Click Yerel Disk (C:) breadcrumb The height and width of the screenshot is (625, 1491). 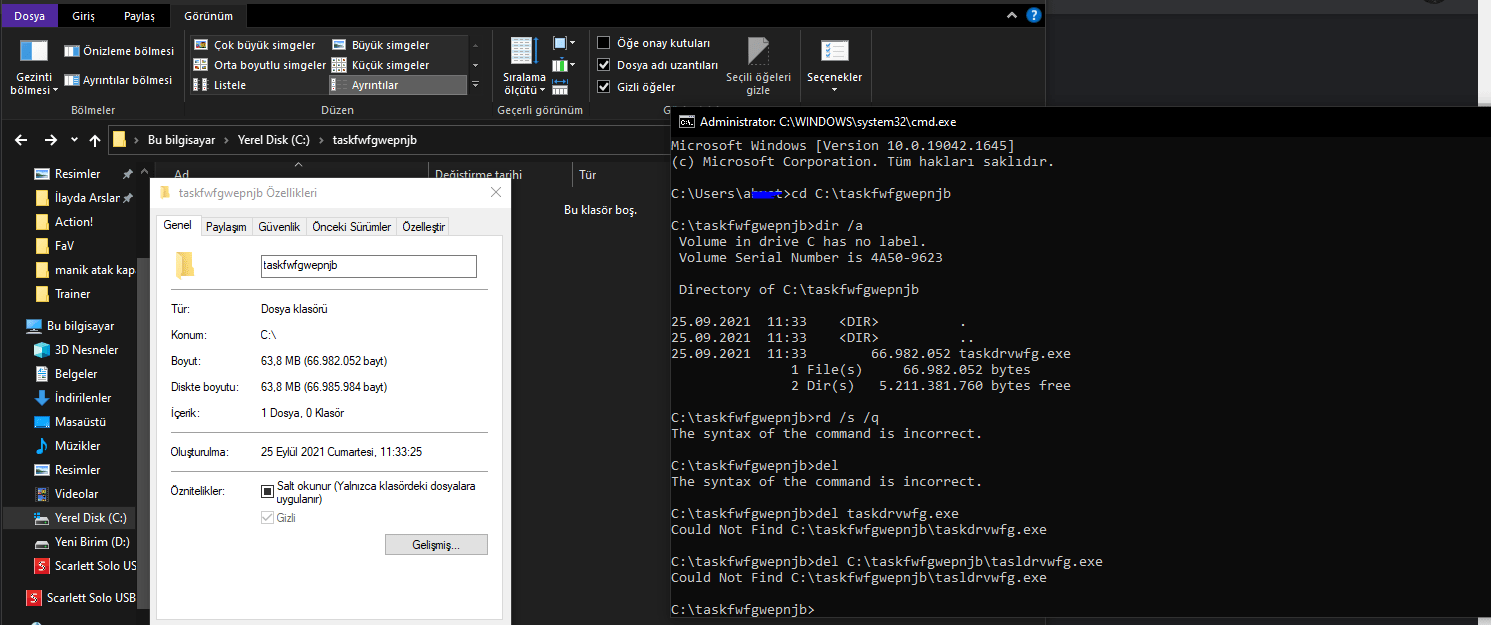tap(274, 140)
